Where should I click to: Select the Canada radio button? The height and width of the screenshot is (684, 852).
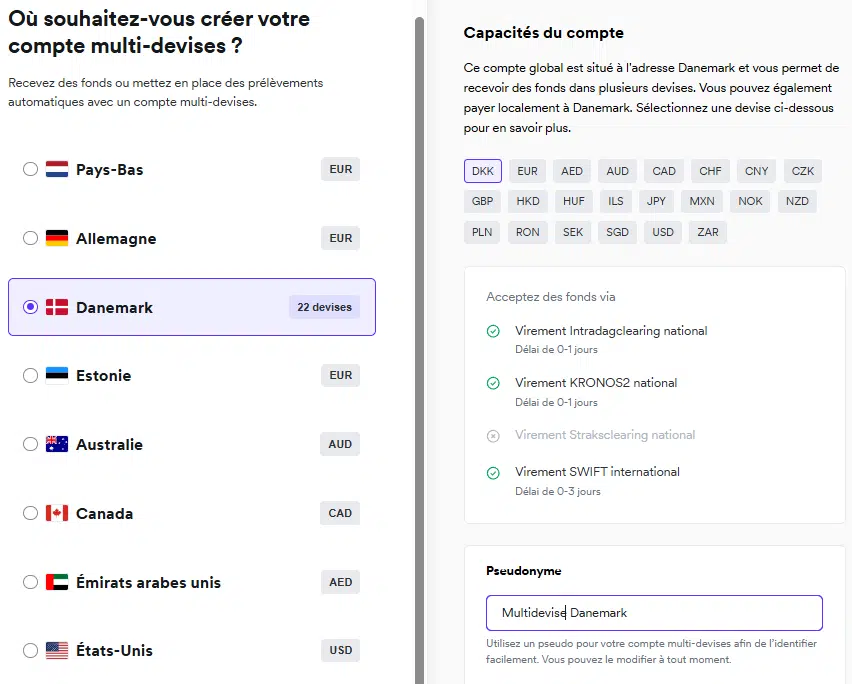(x=29, y=513)
